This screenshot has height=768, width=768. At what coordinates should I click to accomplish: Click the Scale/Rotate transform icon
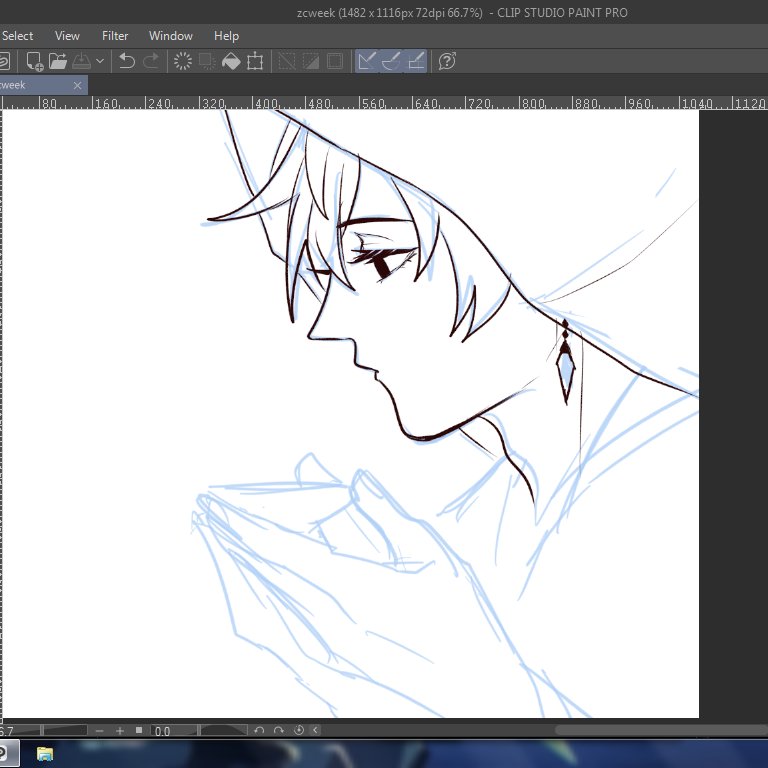[x=255, y=61]
